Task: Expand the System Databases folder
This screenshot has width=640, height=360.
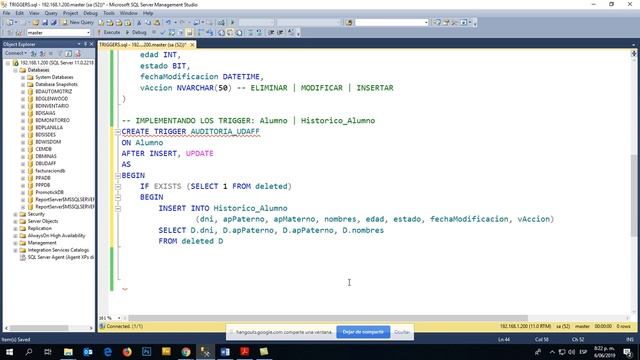Action: pyautogui.click(x=23, y=77)
